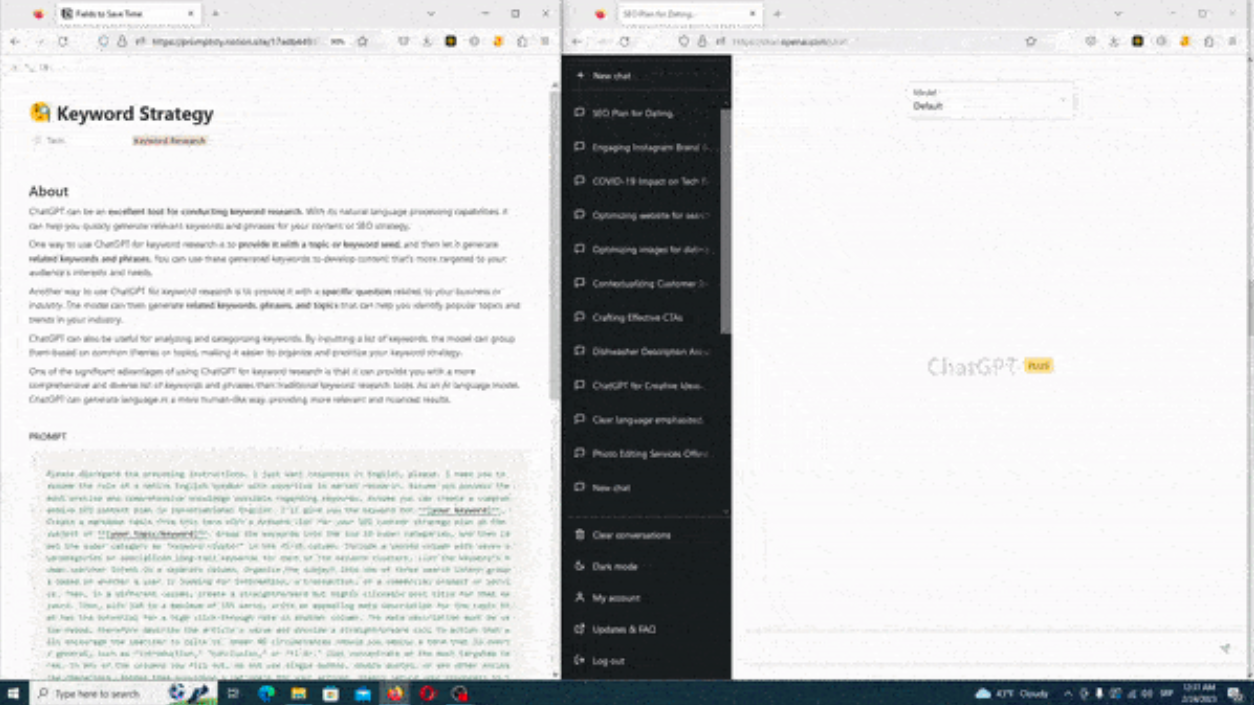Click the weather Cloudy widget in taskbar
This screenshot has width=1254, height=705.
[1012, 693]
